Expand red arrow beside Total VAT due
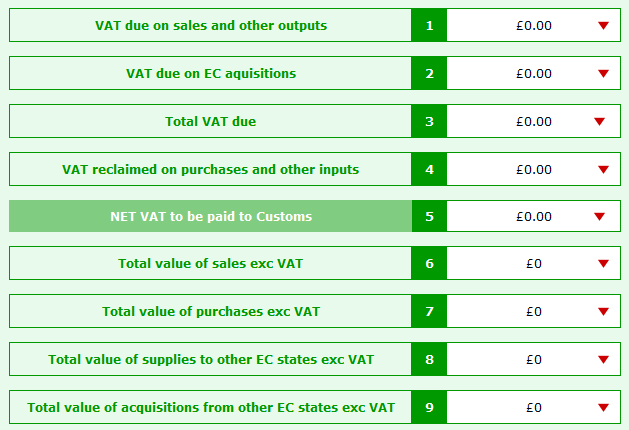 pos(600,122)
